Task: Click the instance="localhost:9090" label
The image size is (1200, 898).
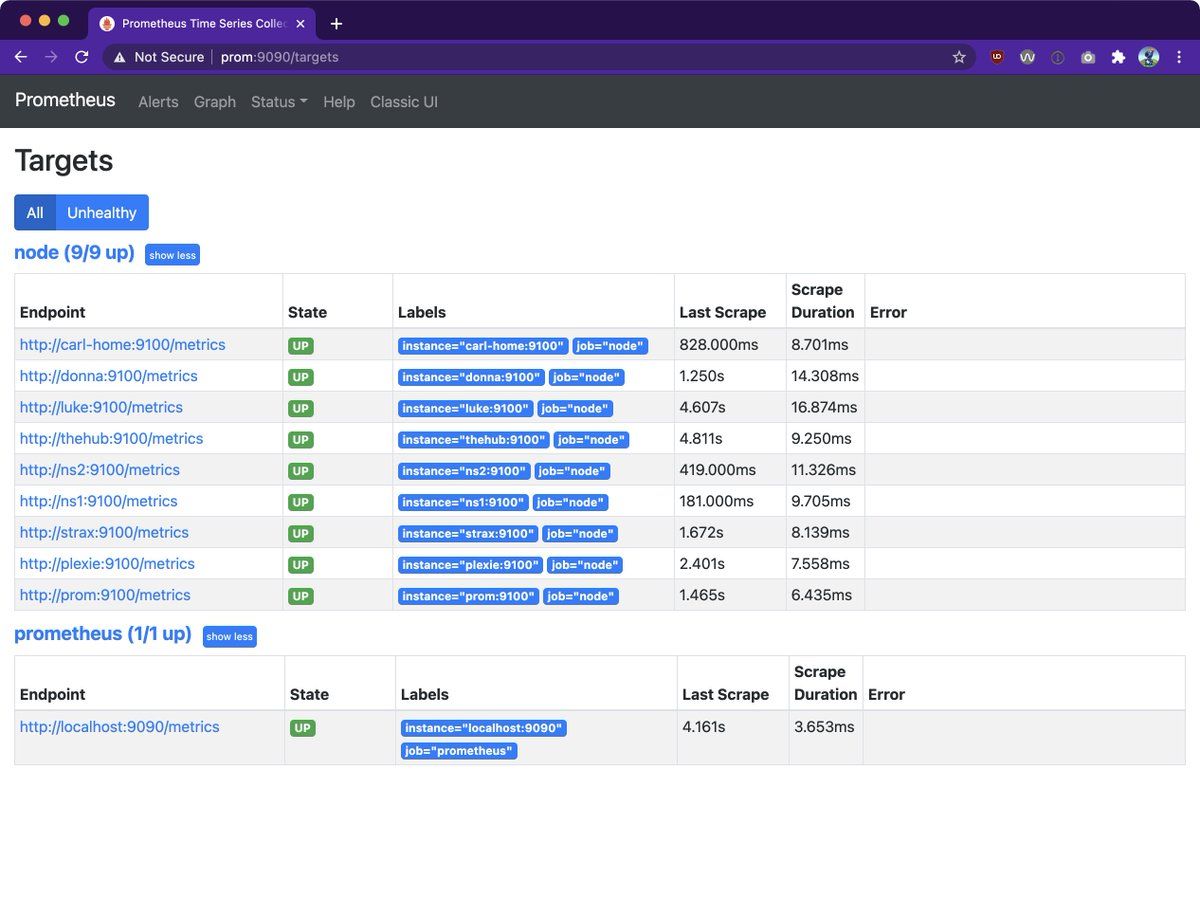Action: pos(484,728)
